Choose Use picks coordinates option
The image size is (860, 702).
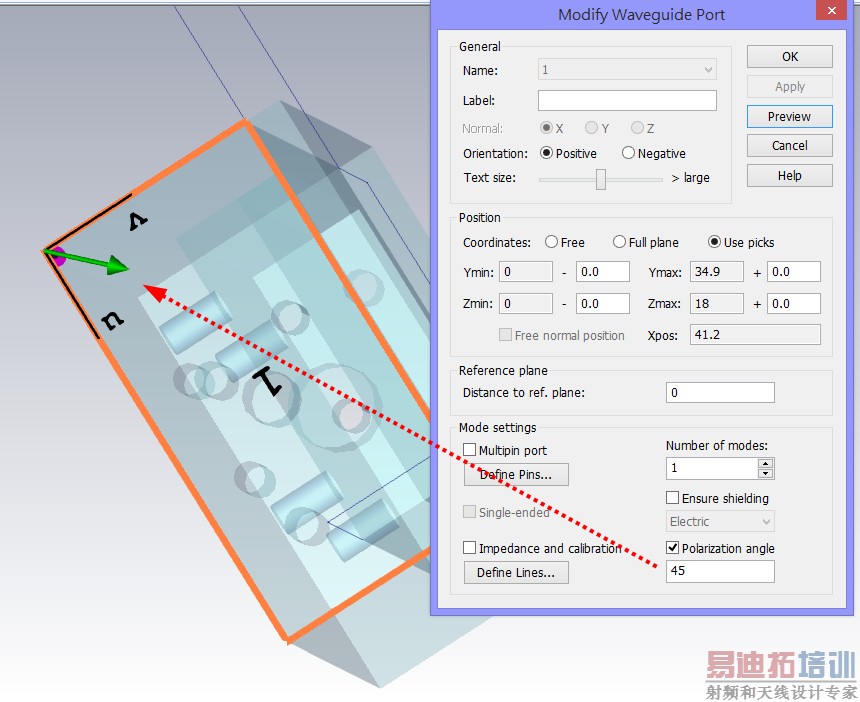[714, 242]
